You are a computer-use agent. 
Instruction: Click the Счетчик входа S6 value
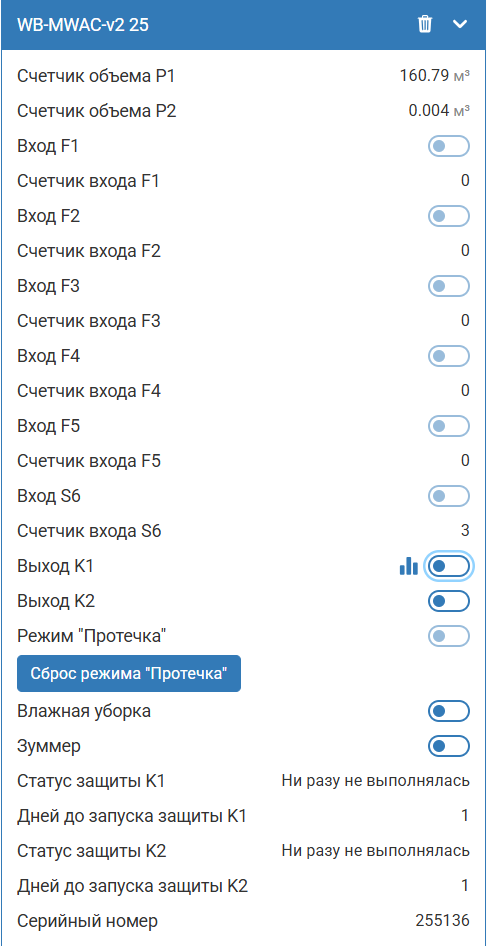tap(465, 531)
